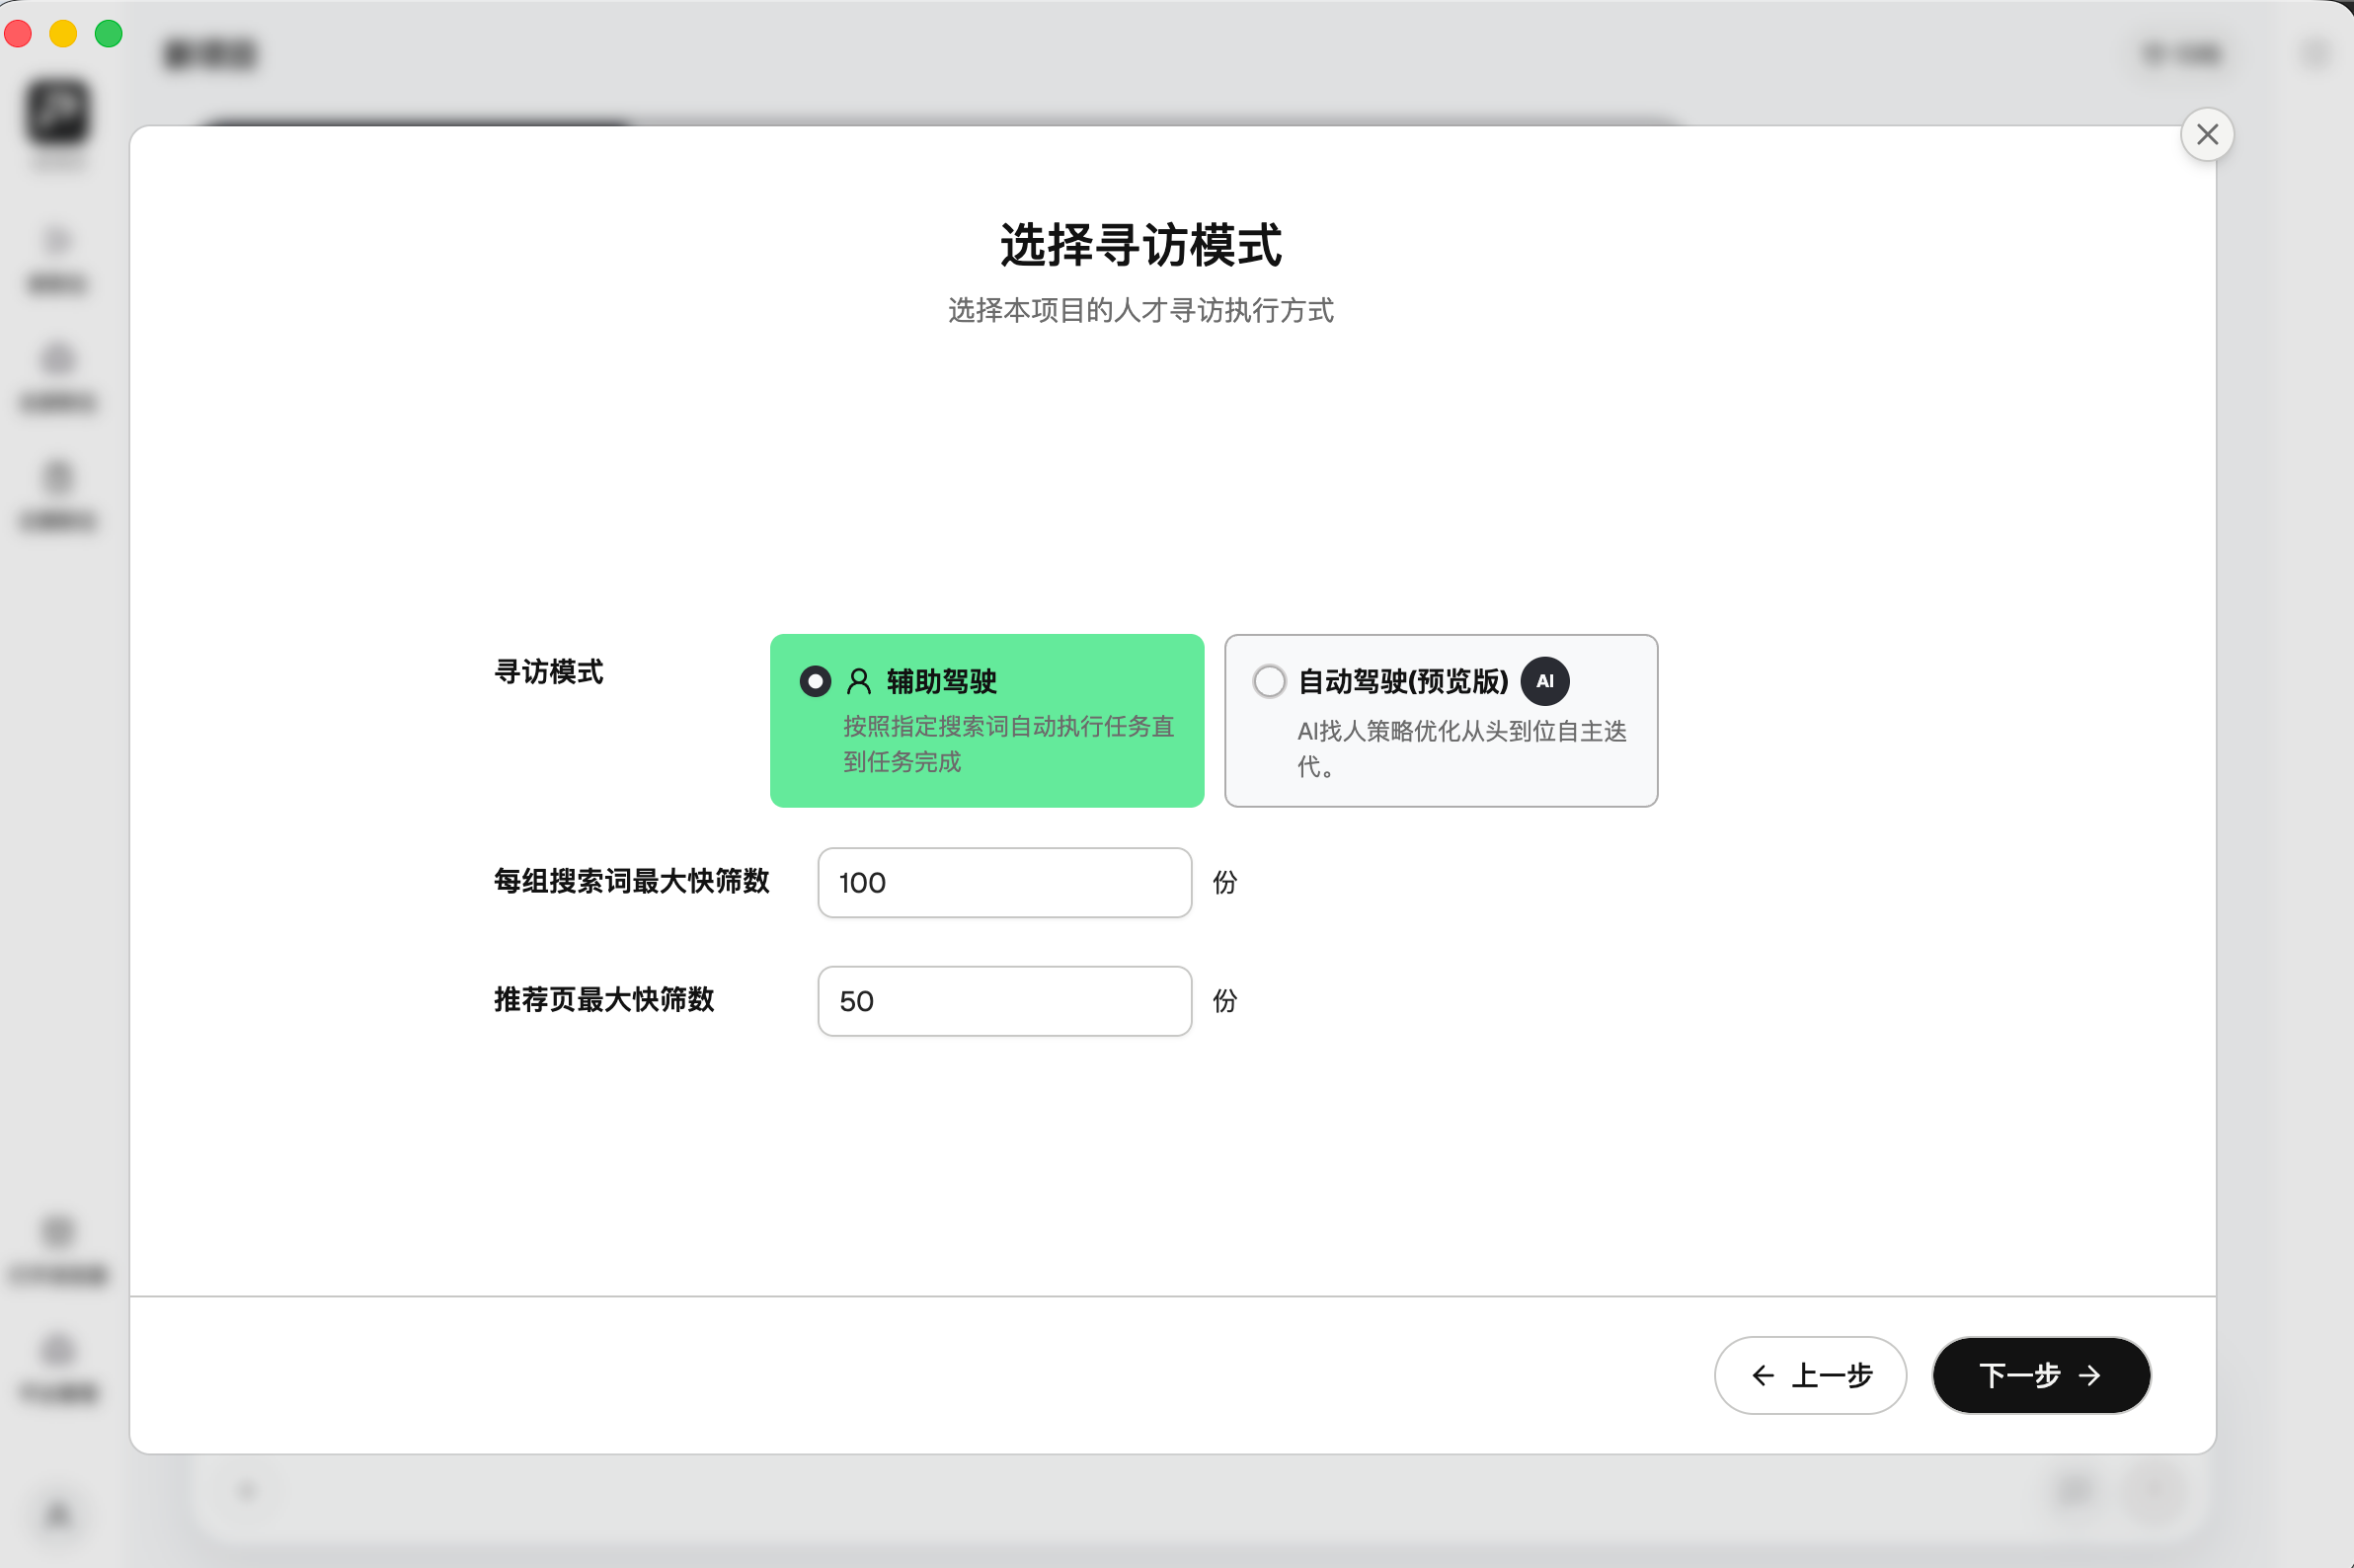The height and width of the screenshot is (1568, 2354).
Task: Click the 每组搜索词最大快筛数 field showing 100
Action: 1004,882
